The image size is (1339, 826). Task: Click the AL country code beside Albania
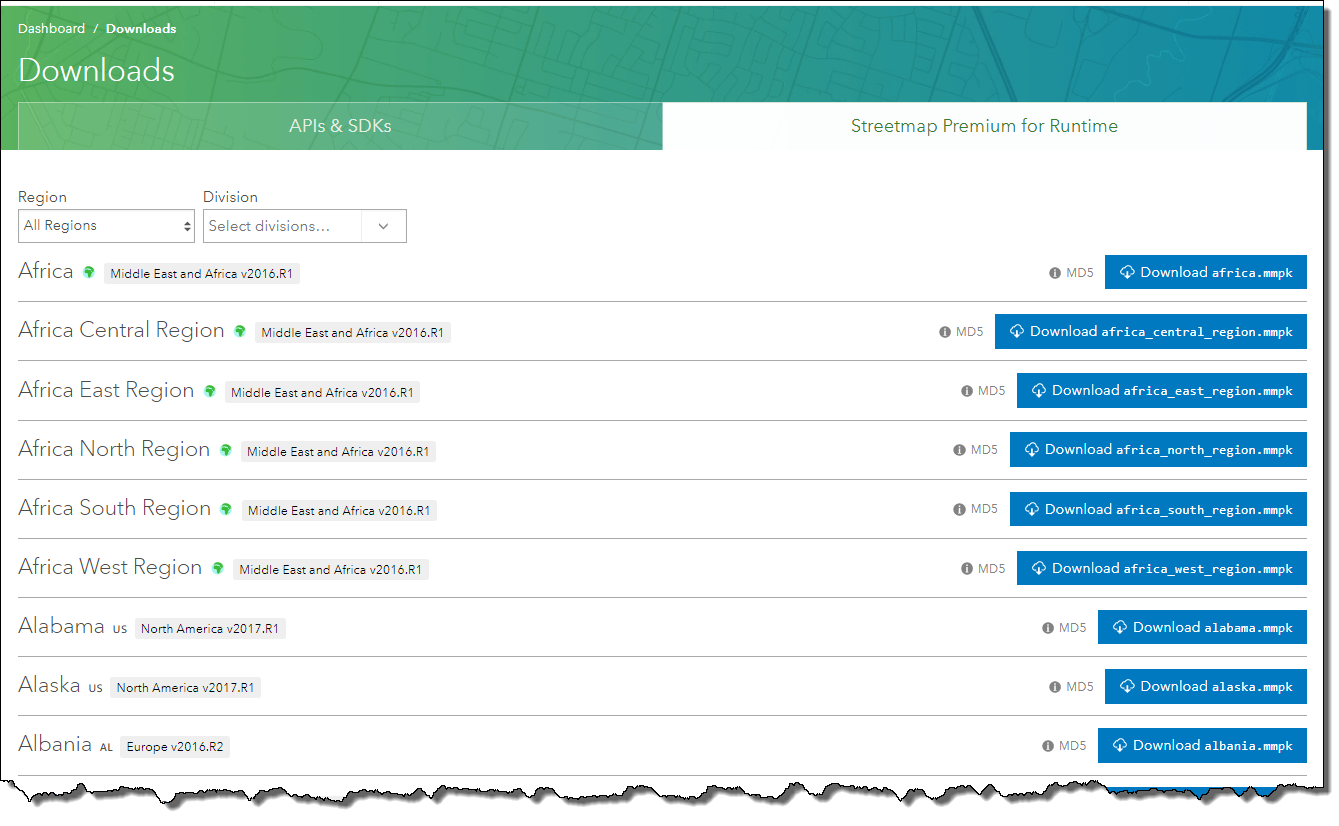pos(106,747)
